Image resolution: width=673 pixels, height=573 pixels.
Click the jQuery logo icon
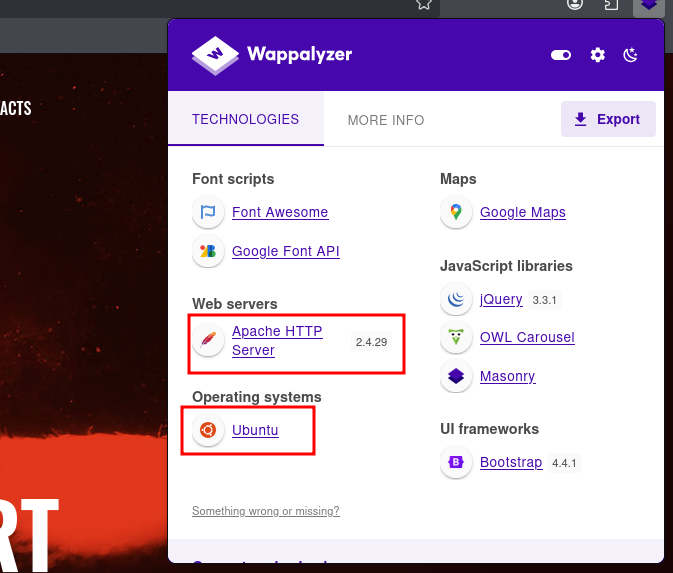tap(456, 299)
